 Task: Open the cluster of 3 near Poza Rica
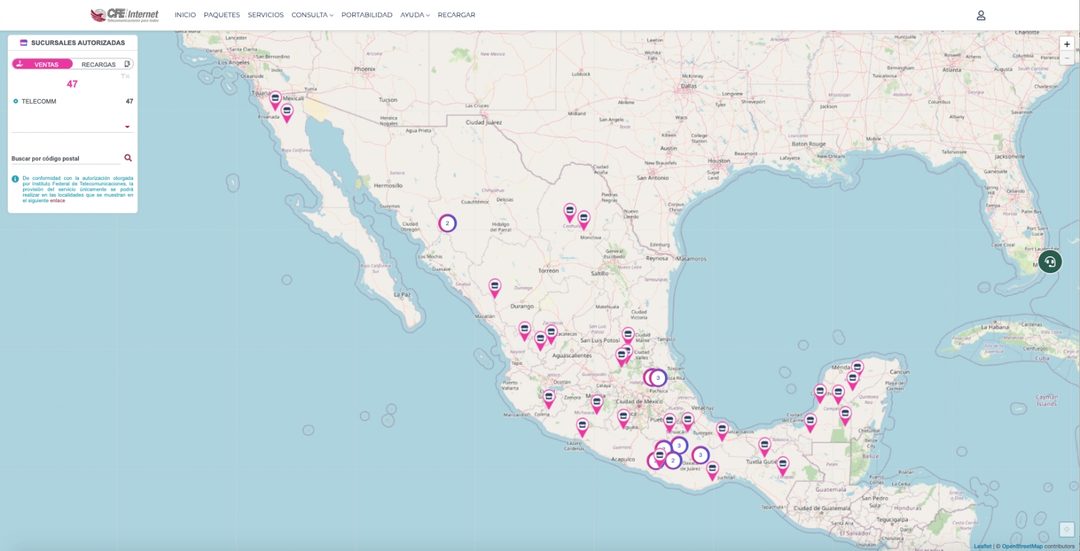[x=658, y=377]
